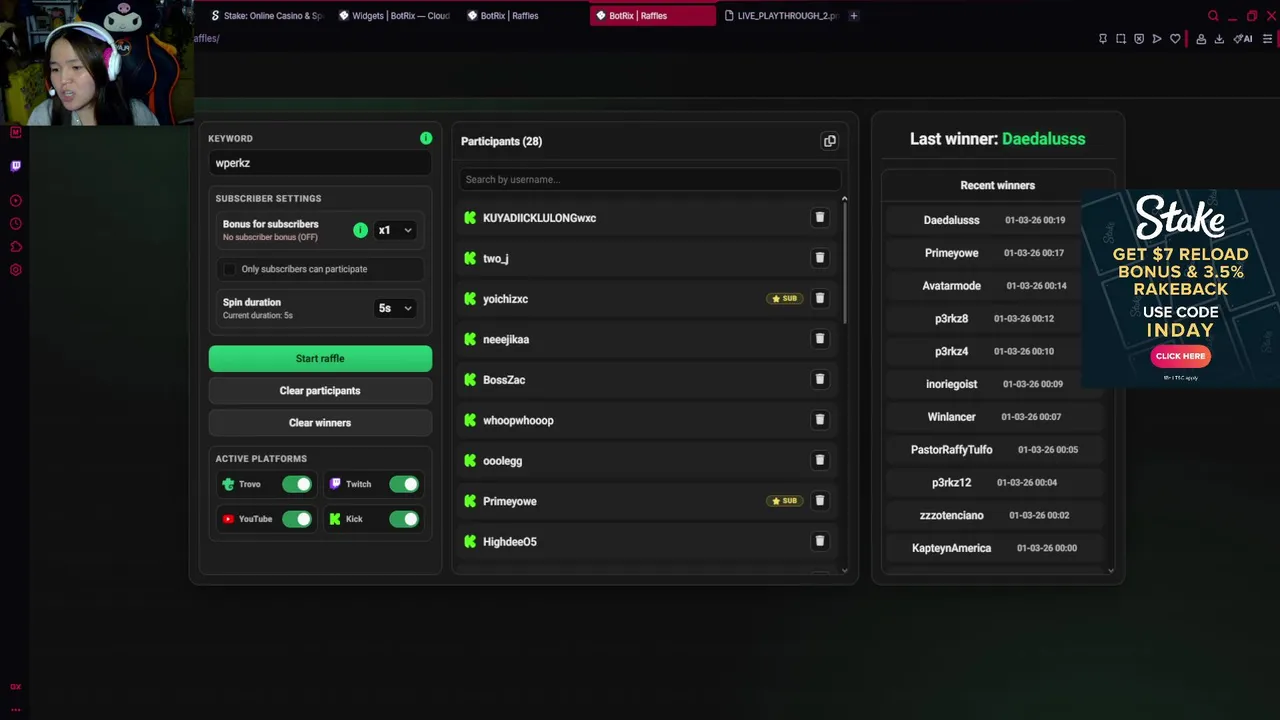The height and width of the screenshot is (720, 1280).
Task: Click last winner name Daedalusss
Action: click(1043, 139)
